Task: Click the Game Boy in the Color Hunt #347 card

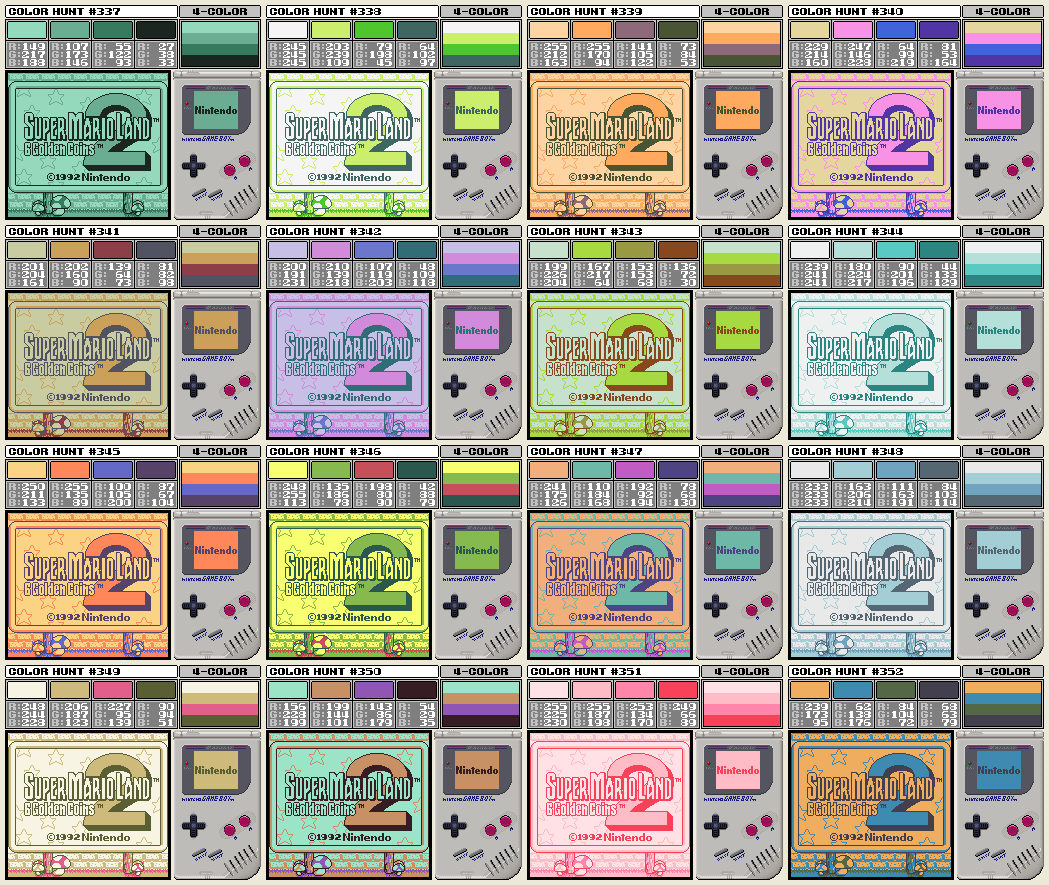Action: point(739,585)
